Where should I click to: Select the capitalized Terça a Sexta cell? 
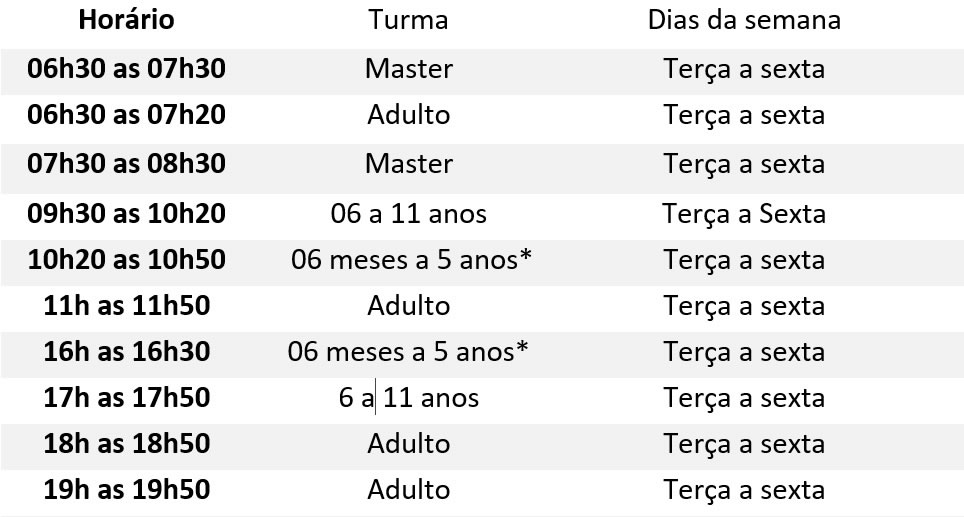744,214
